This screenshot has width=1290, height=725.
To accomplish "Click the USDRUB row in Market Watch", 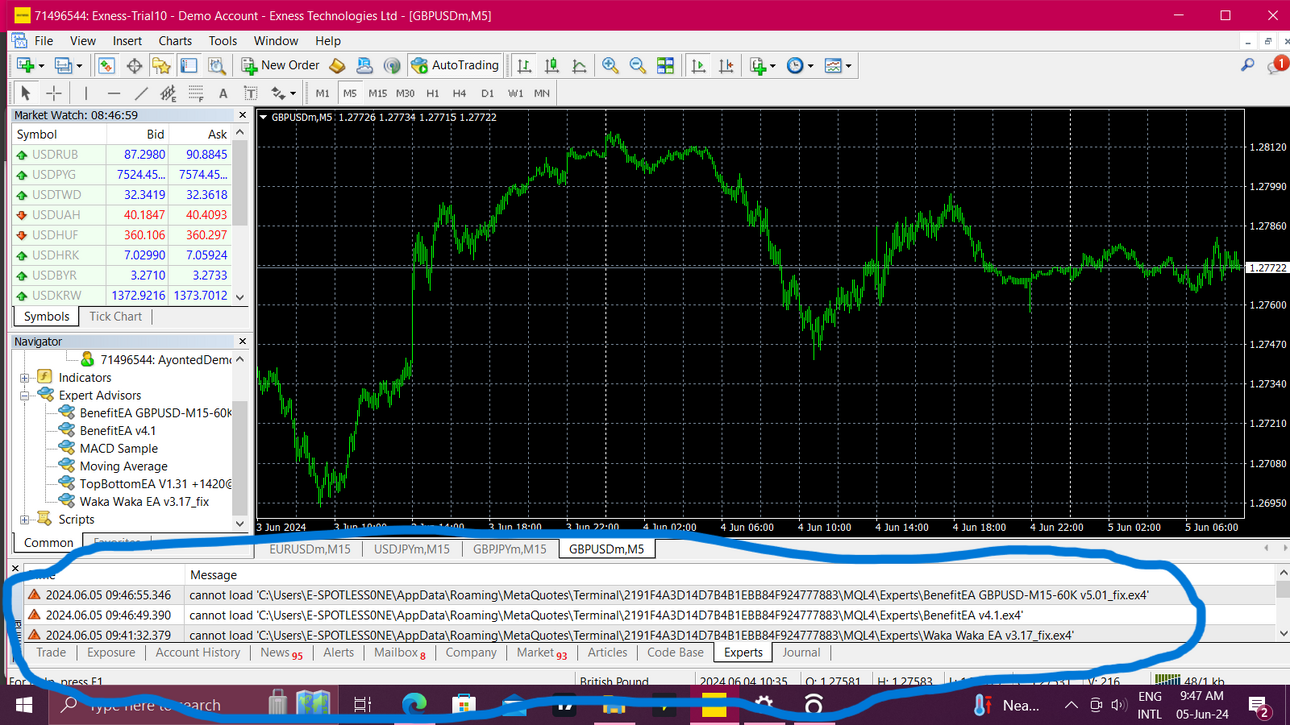I will [121, 155].
